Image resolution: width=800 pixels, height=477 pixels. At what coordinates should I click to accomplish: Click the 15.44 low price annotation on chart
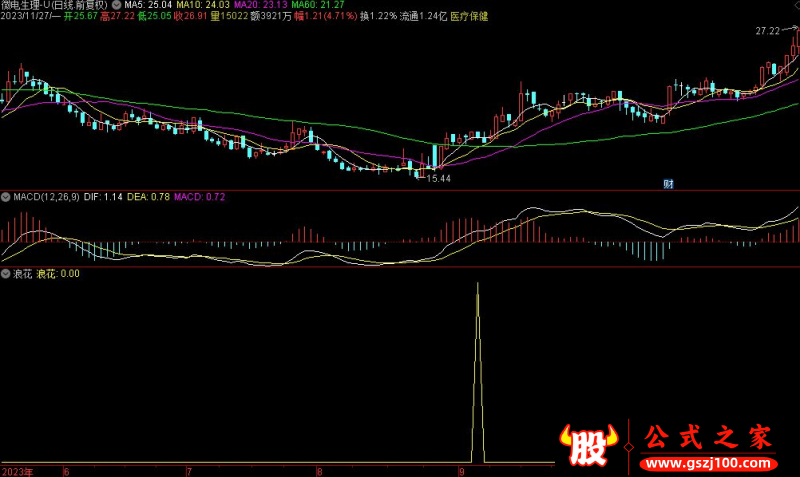tap(439, 179)
